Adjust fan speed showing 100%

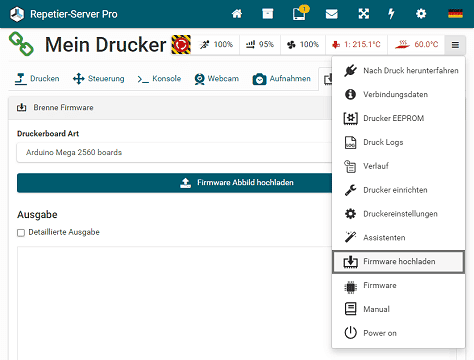coord(303,45)
